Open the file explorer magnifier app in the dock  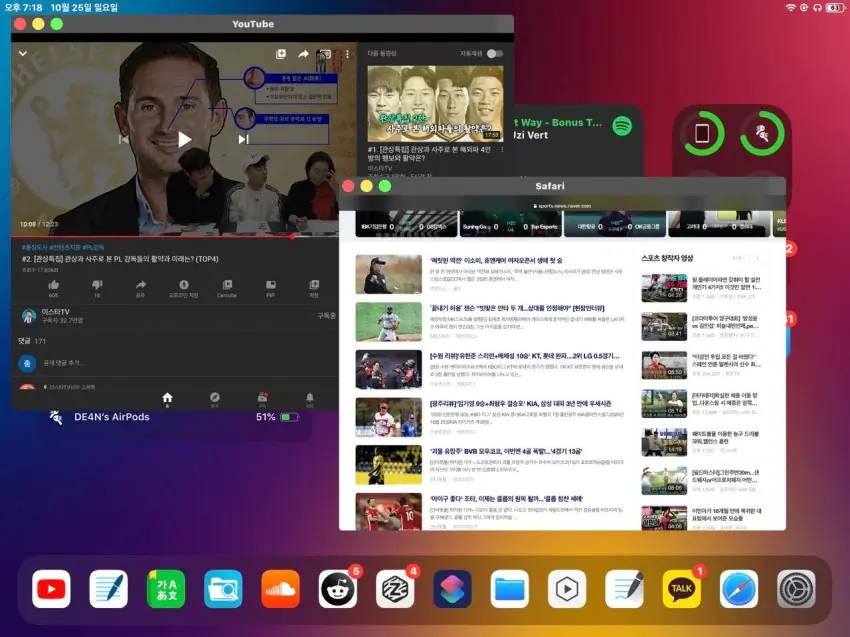point(223,589)
